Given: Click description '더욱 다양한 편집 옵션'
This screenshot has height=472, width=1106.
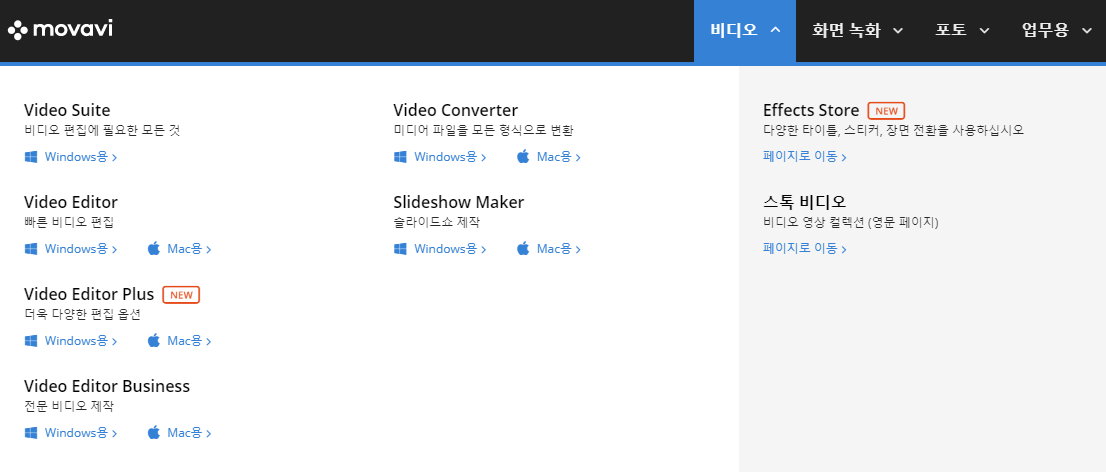Looking at the screenshot, I should (x=83, y=315).
